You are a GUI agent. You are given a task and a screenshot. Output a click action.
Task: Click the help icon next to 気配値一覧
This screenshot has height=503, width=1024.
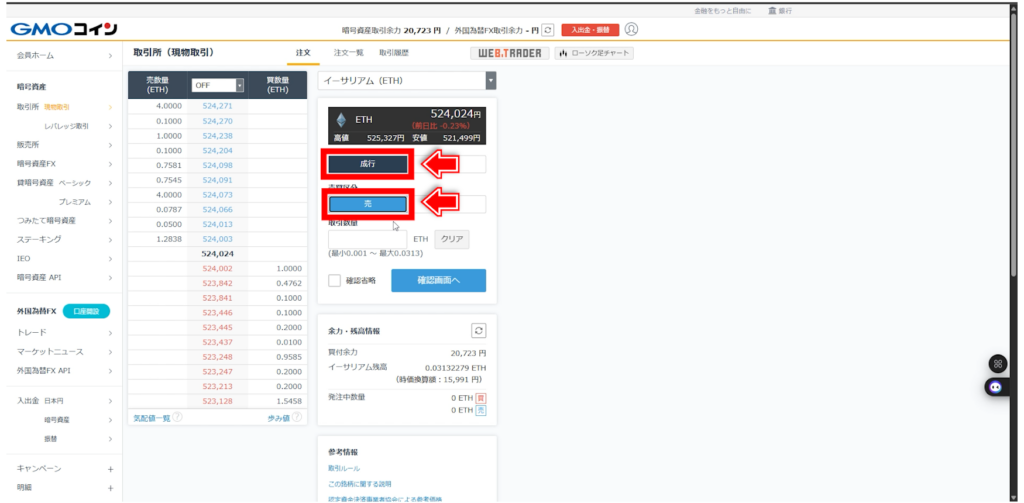[177, 418]
